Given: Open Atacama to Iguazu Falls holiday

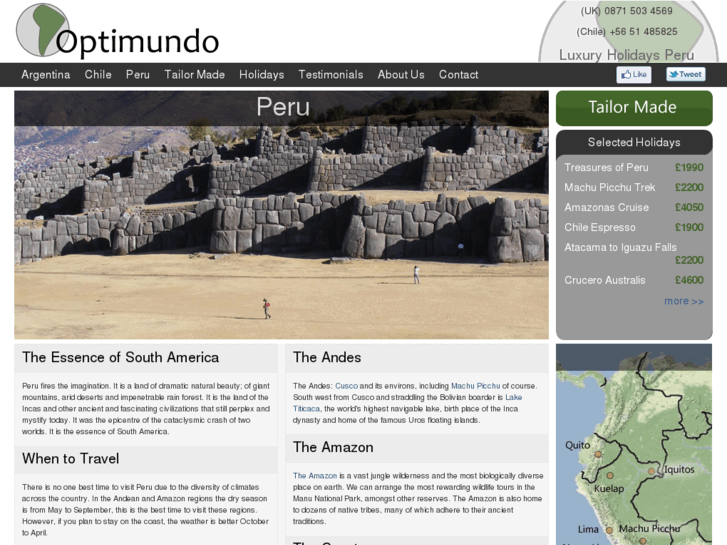Looking at the screenshot, I should click(x=620, y=247).
